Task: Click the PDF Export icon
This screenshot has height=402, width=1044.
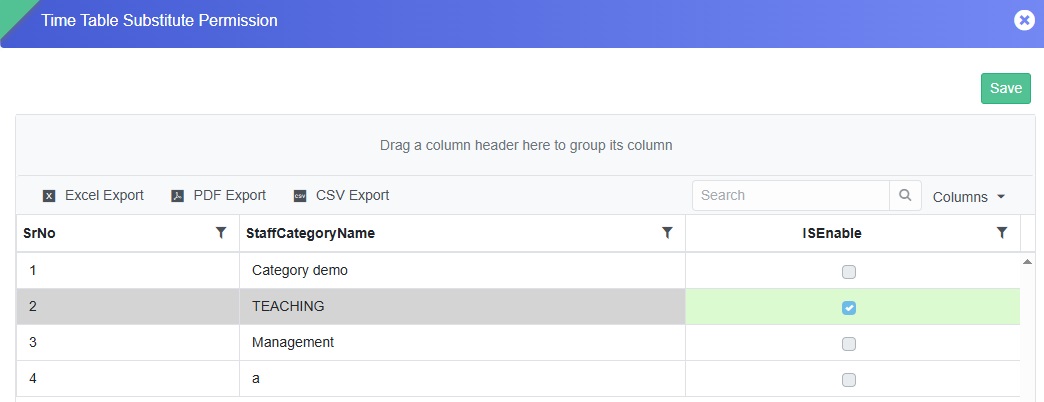Action: coord(178,196)
